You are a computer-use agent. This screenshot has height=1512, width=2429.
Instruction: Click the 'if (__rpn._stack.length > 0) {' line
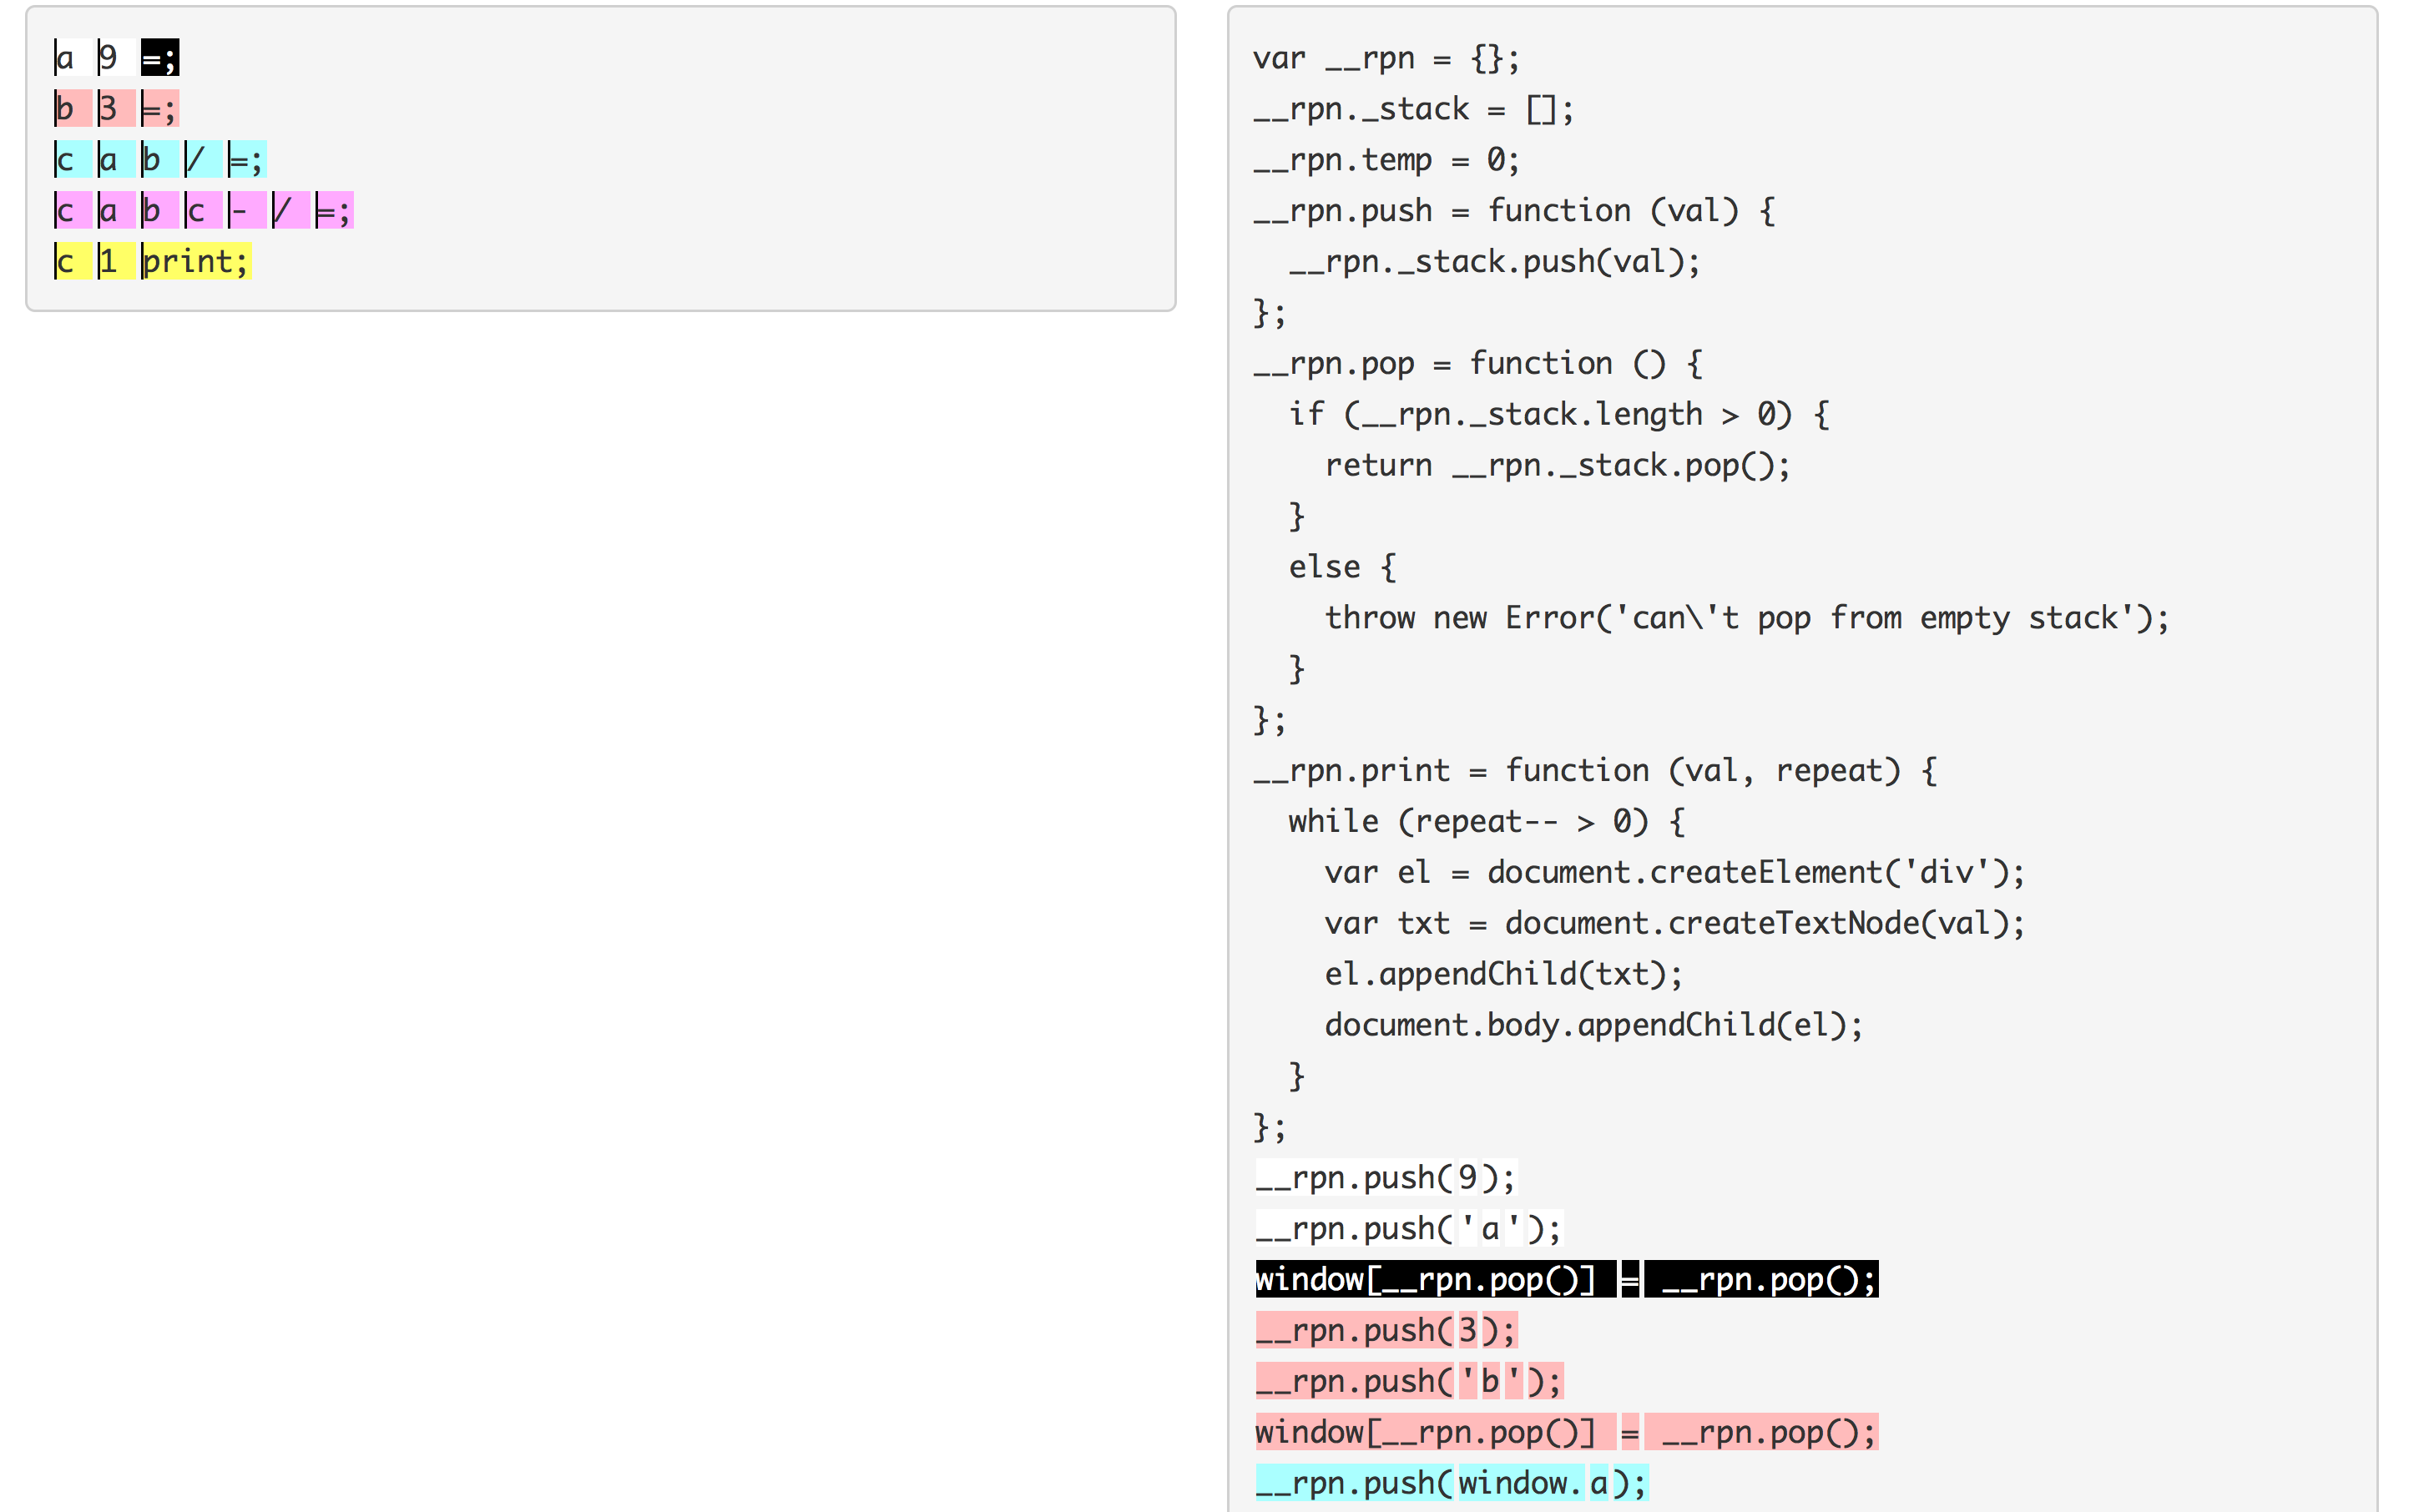1559,415
